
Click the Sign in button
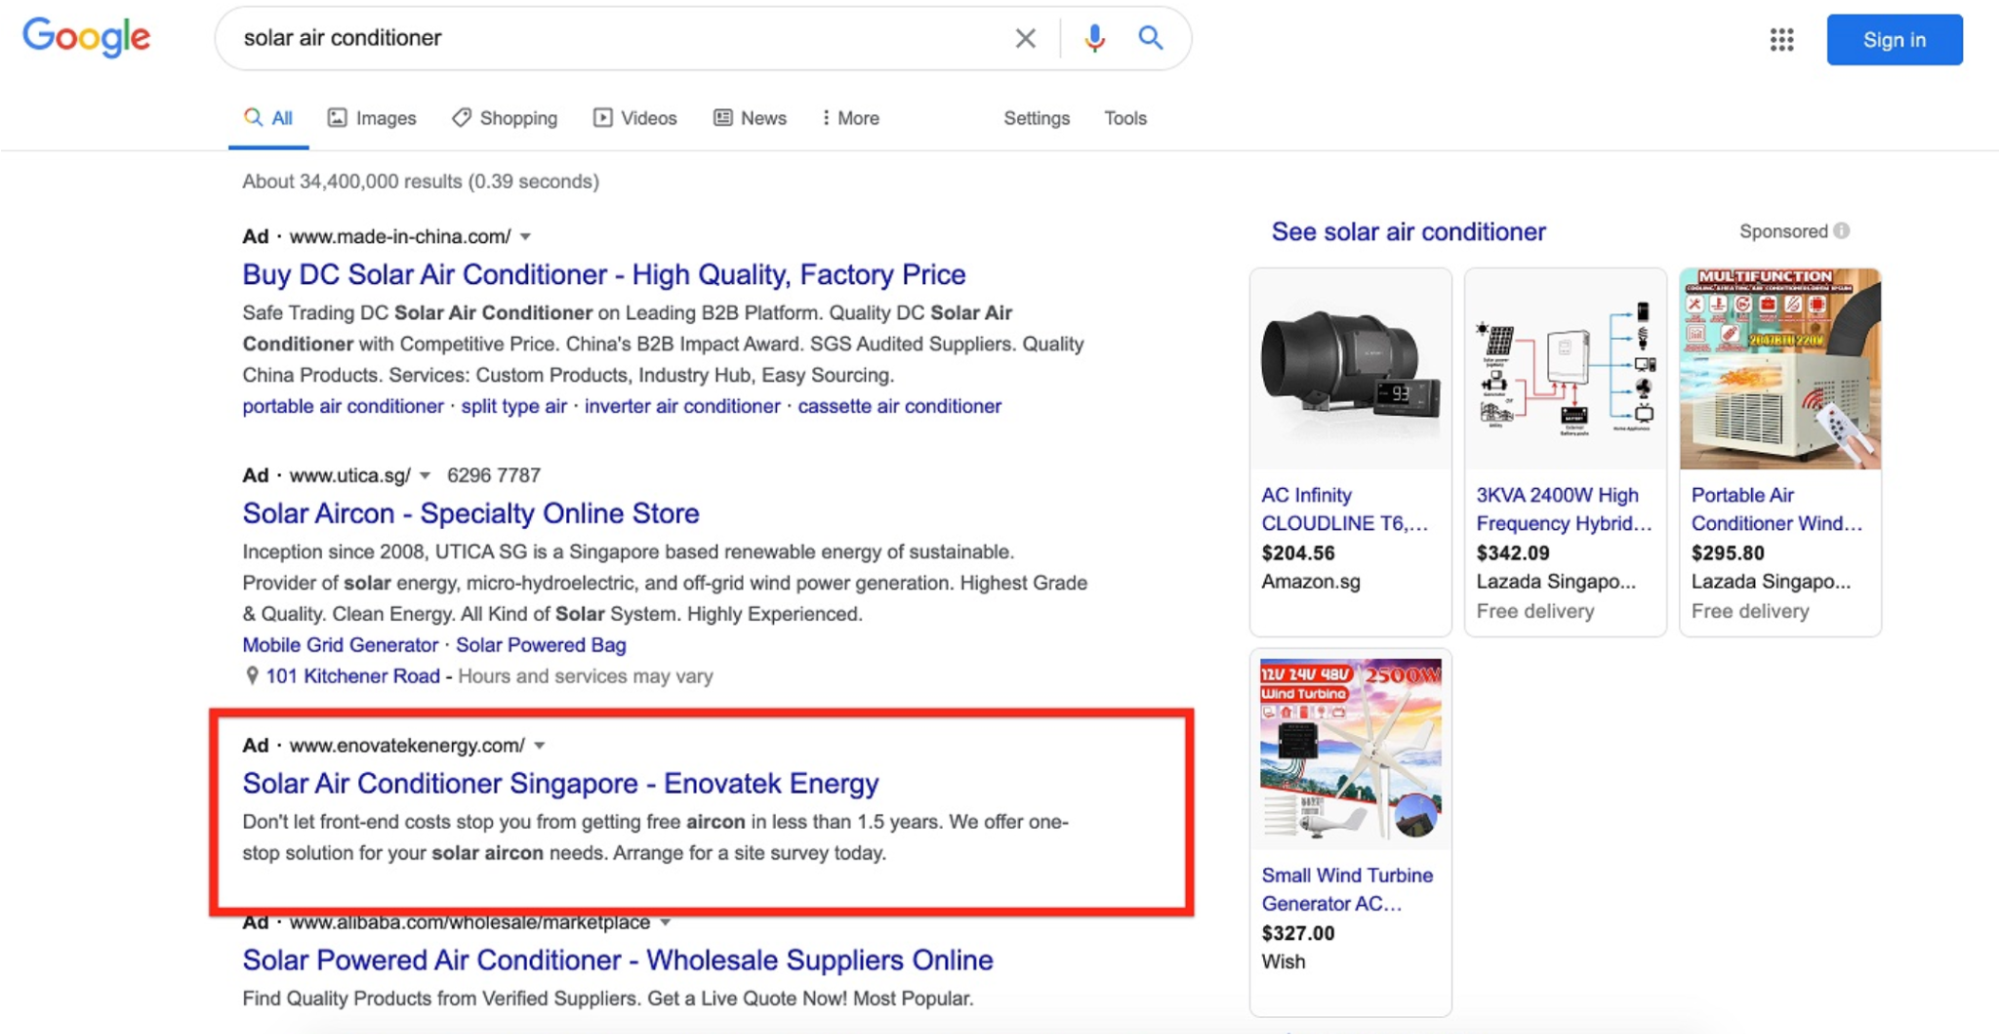point(1894,39)
